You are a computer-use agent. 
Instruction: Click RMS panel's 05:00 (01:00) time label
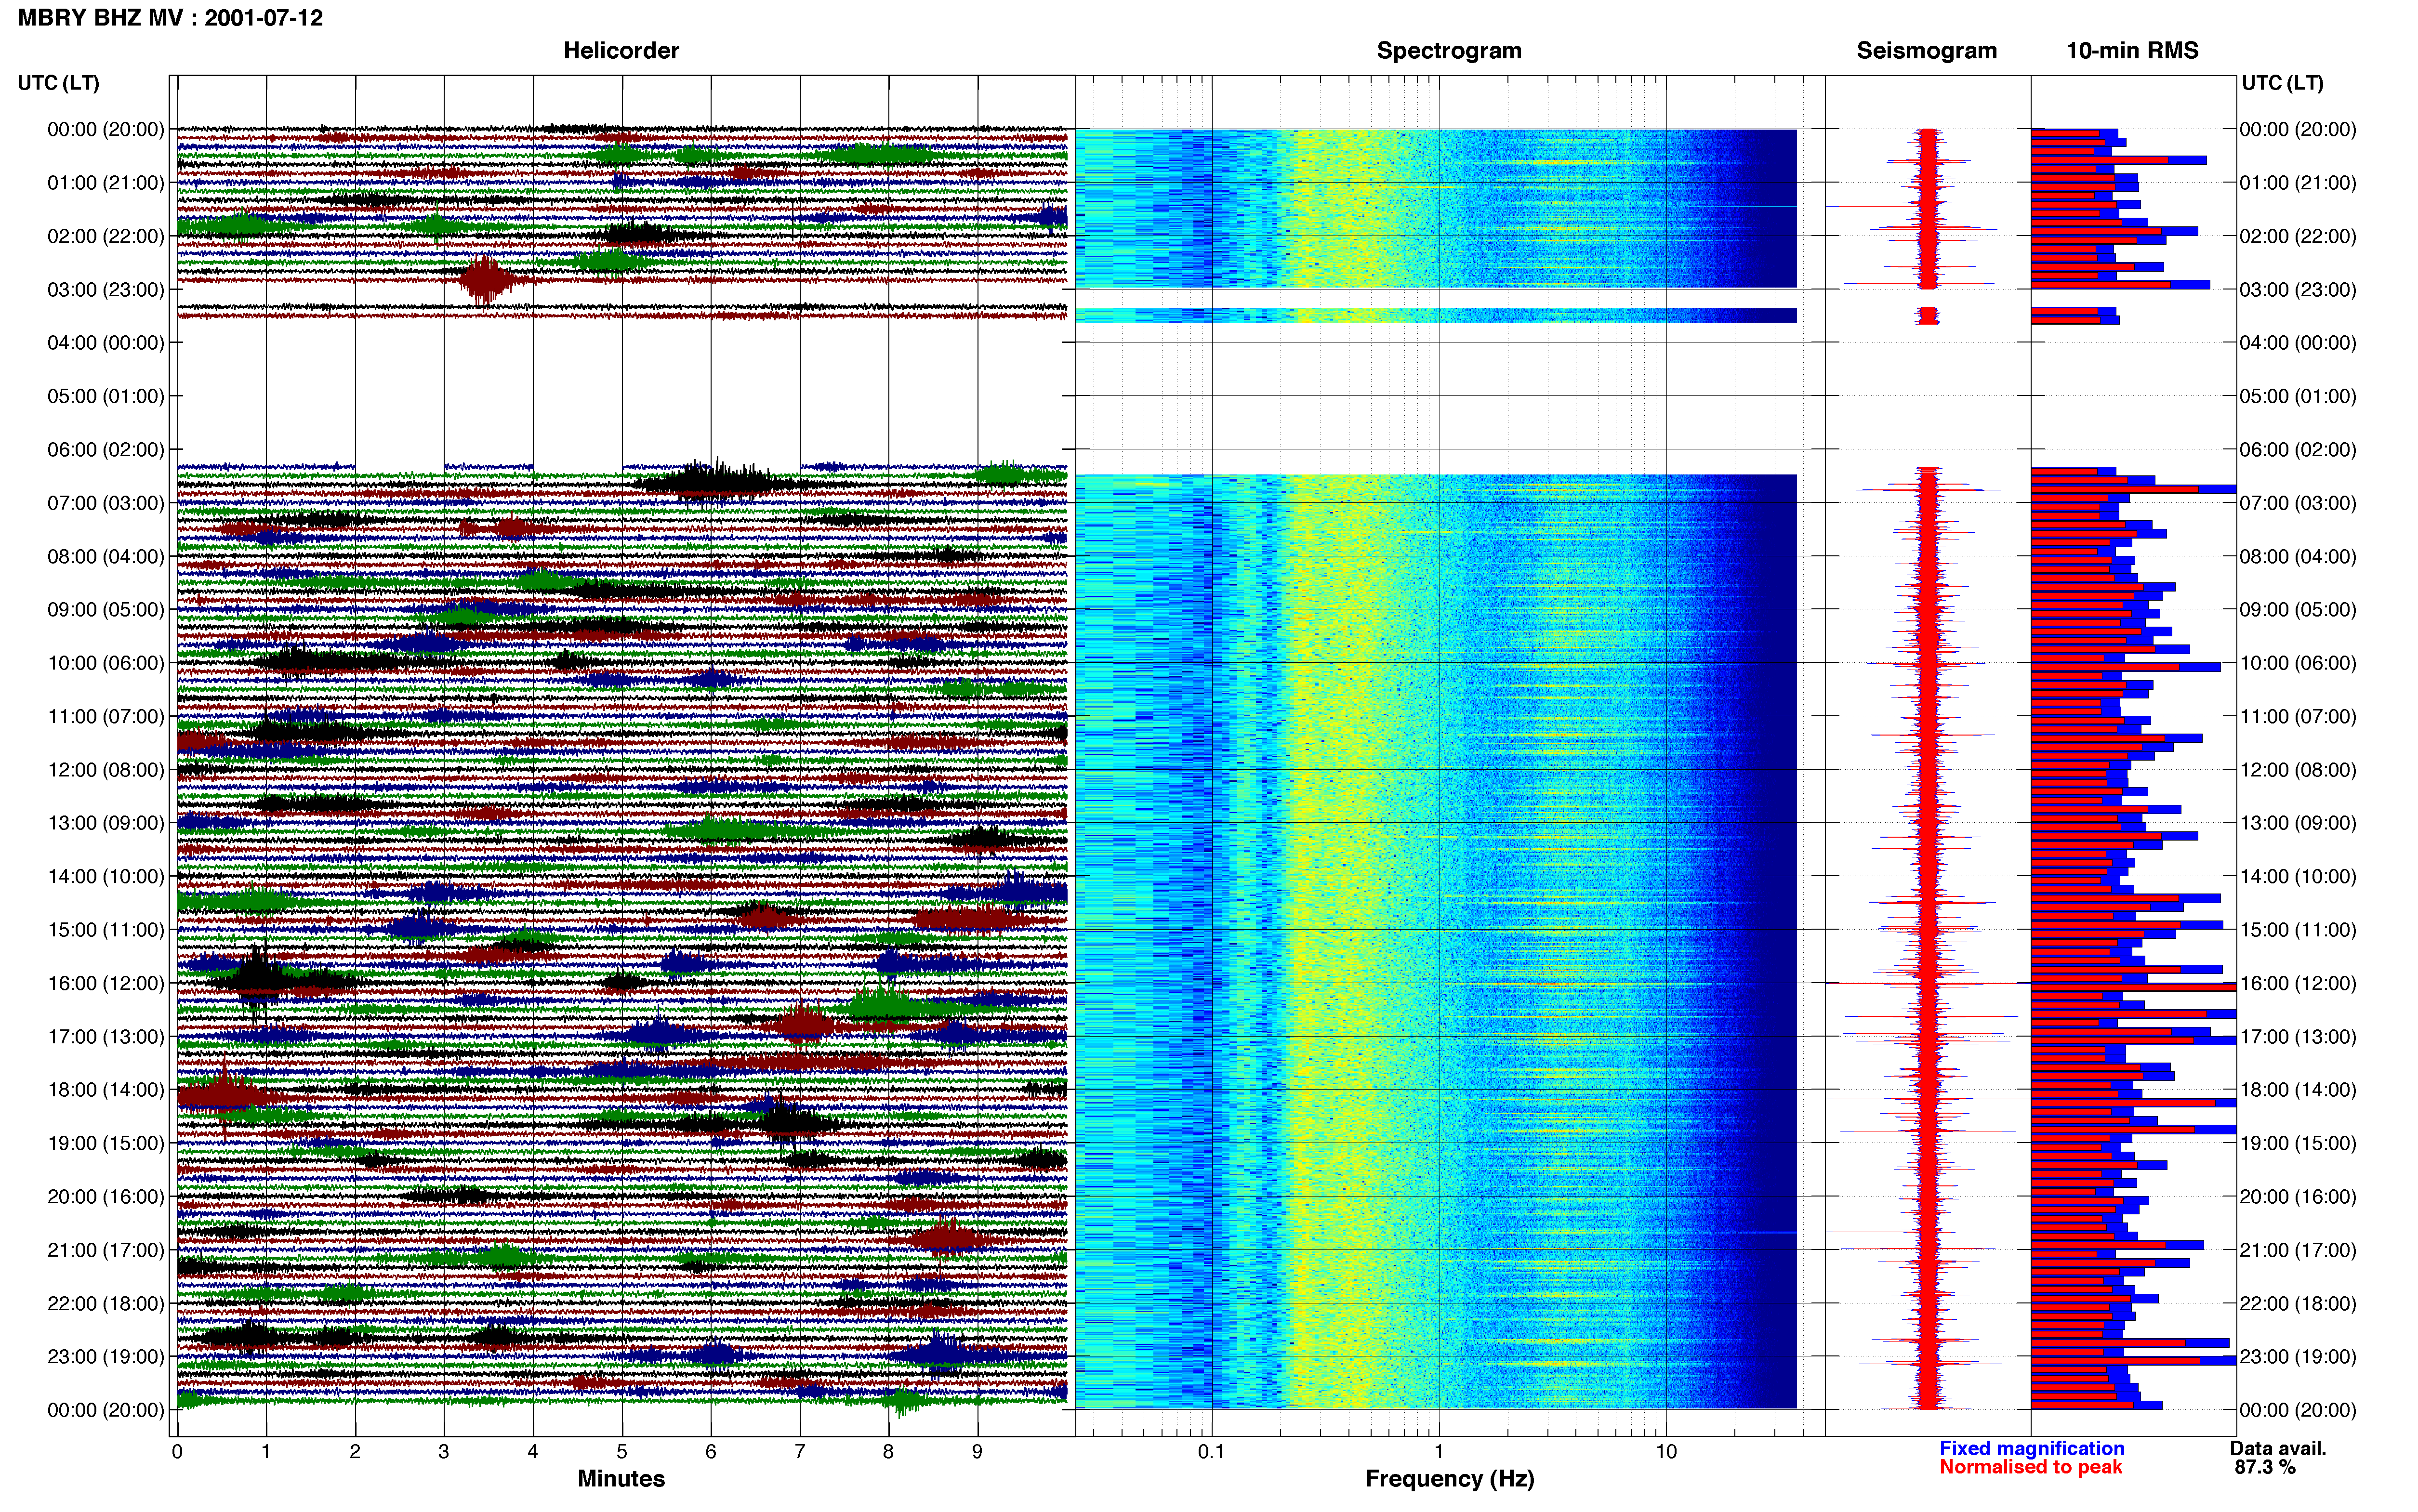pos(2298,396)
